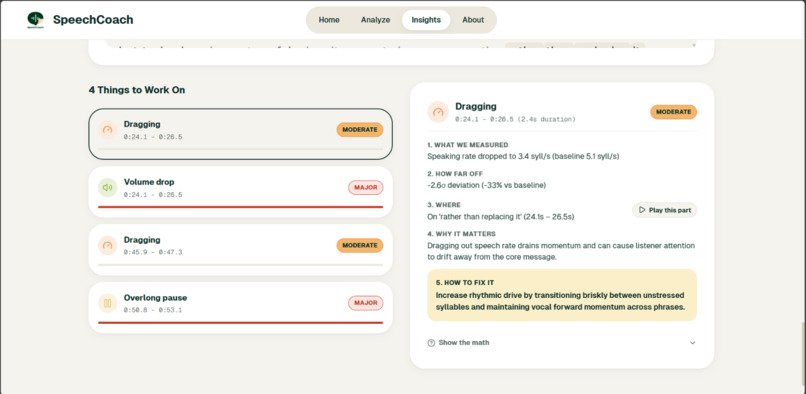The width and height of the screenshot is (806, 394).
Task: Click the play triangle icon in Play this part
Action: pyautogui.click(x=642, y=210)
